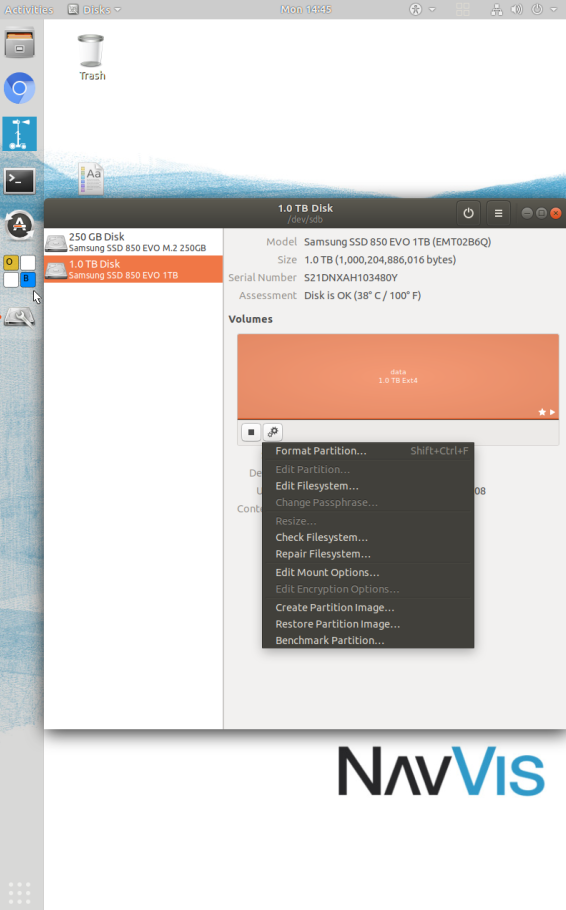Choose Repair Filesystem menu entry
566x910 pixels.
pyautogui.click(x=368, y=554)
